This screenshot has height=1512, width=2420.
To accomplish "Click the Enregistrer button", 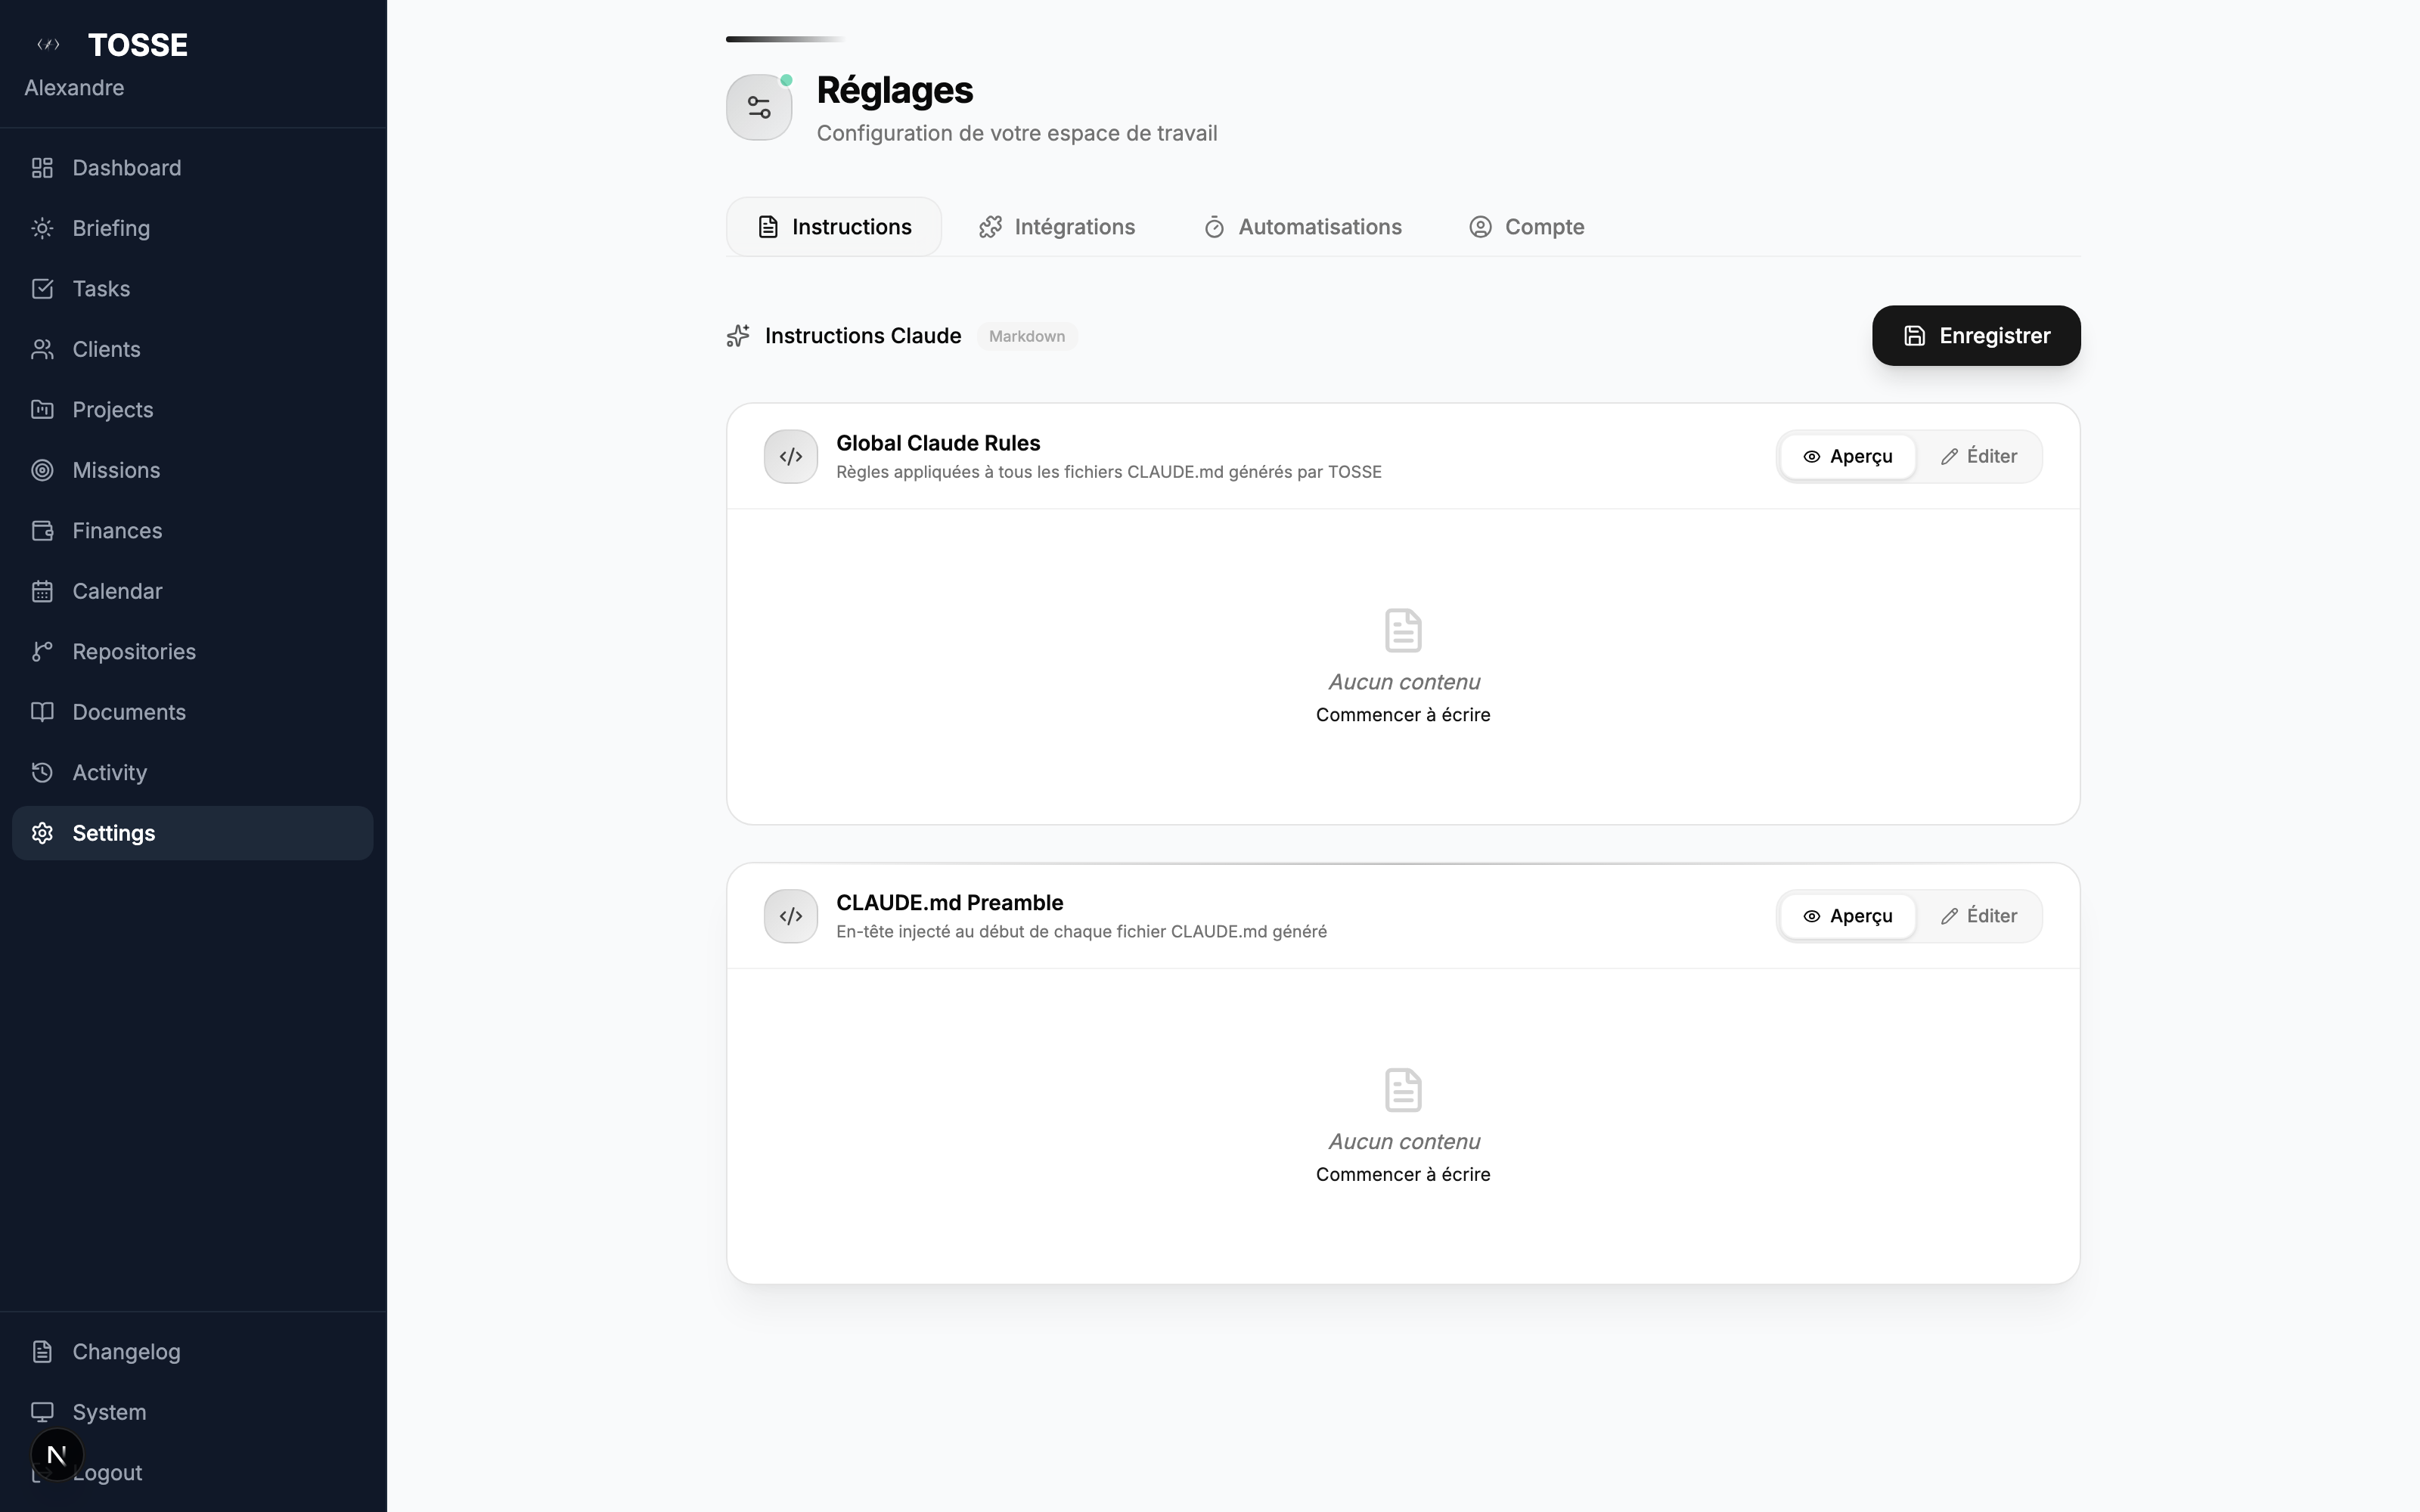I will click(x=1975, y=335).
